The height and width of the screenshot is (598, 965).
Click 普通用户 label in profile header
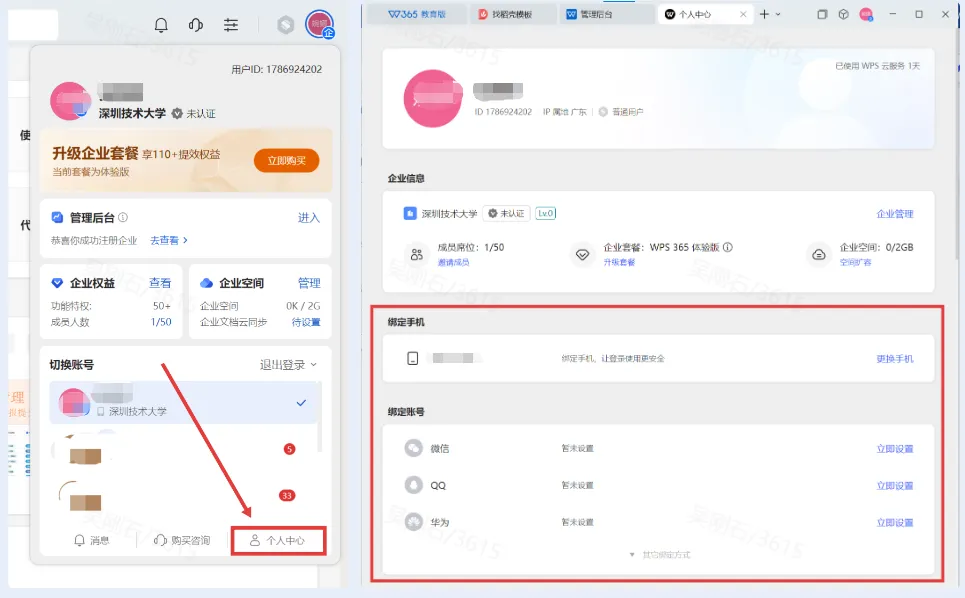627,112
